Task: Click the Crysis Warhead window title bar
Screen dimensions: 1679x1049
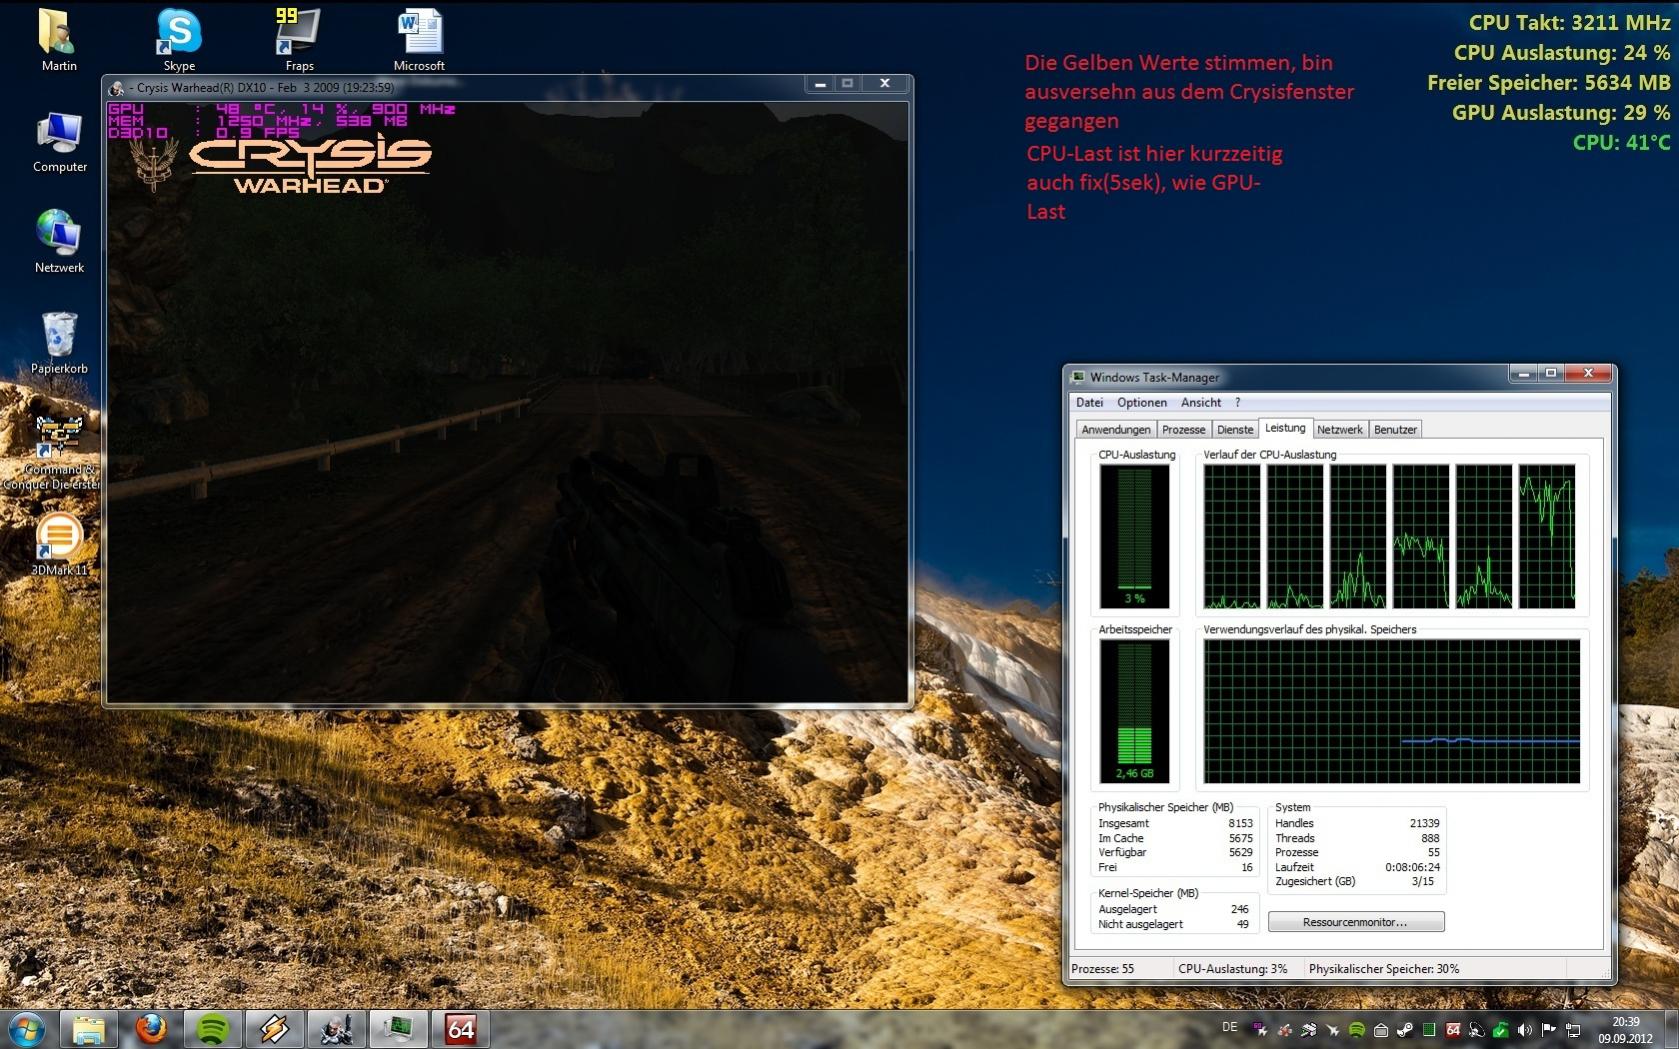Action: coord(455,87)
